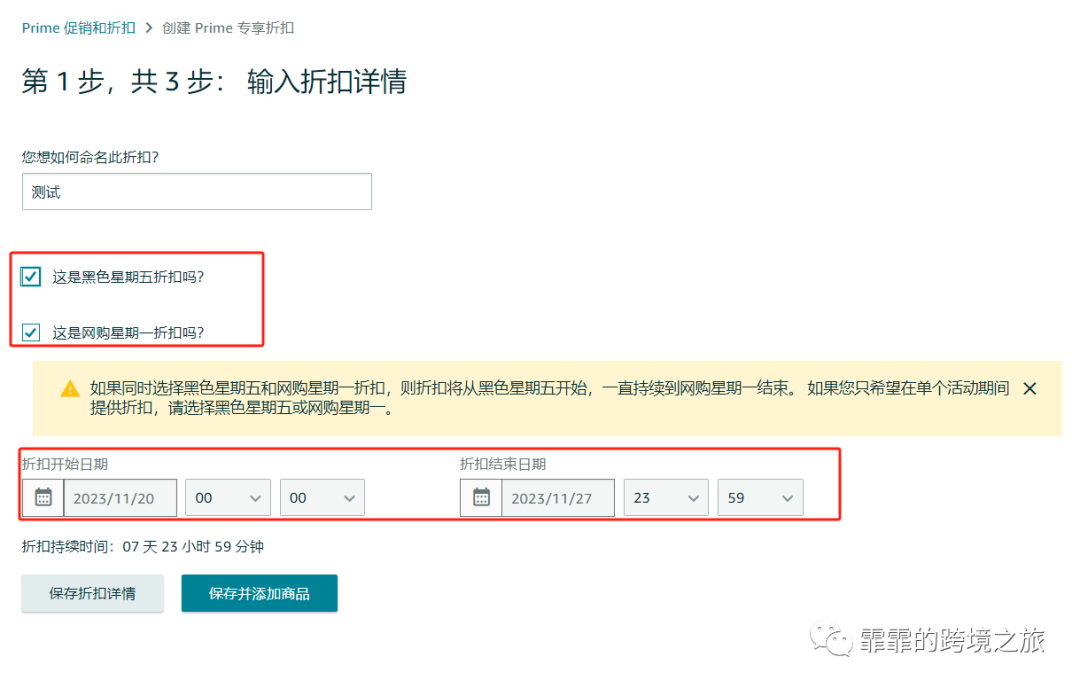Image resolution: width=1080 pixels, height=688 pixels.
Task: Uncheck the 网购星期一折扣 checkbox
Action: (x=30, y=332)
